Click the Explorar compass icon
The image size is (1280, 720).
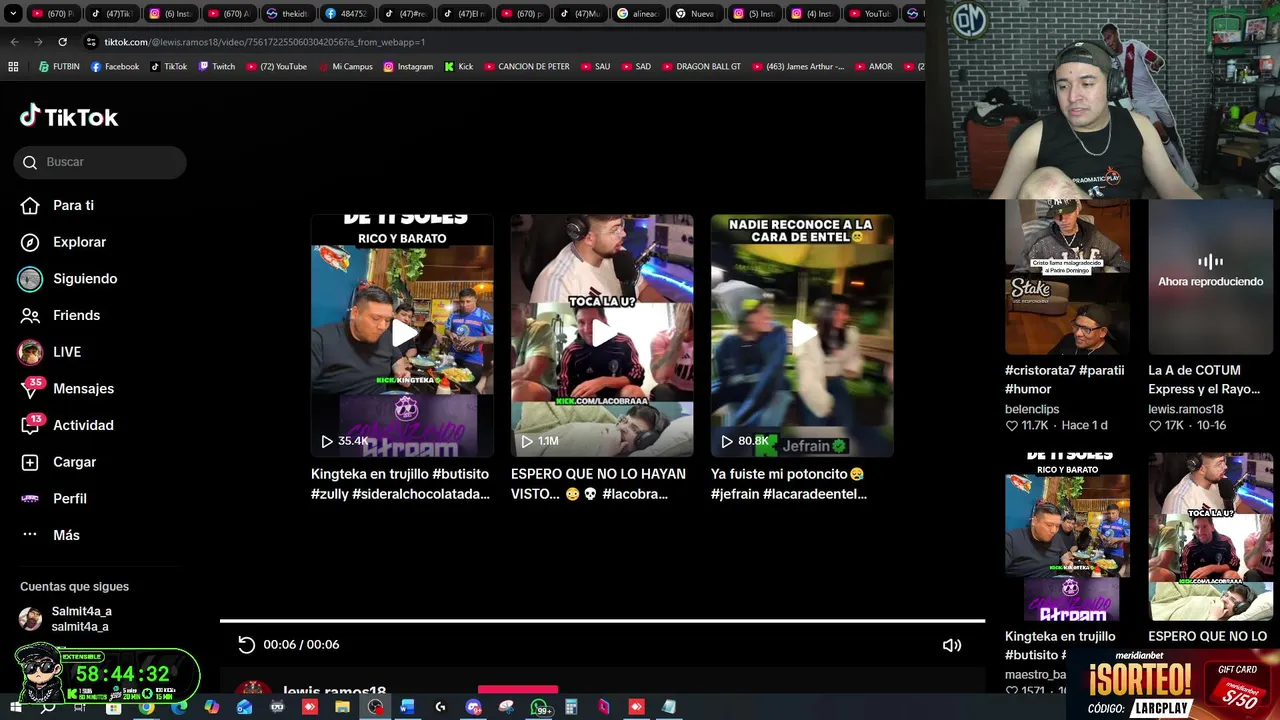(30, 242)
